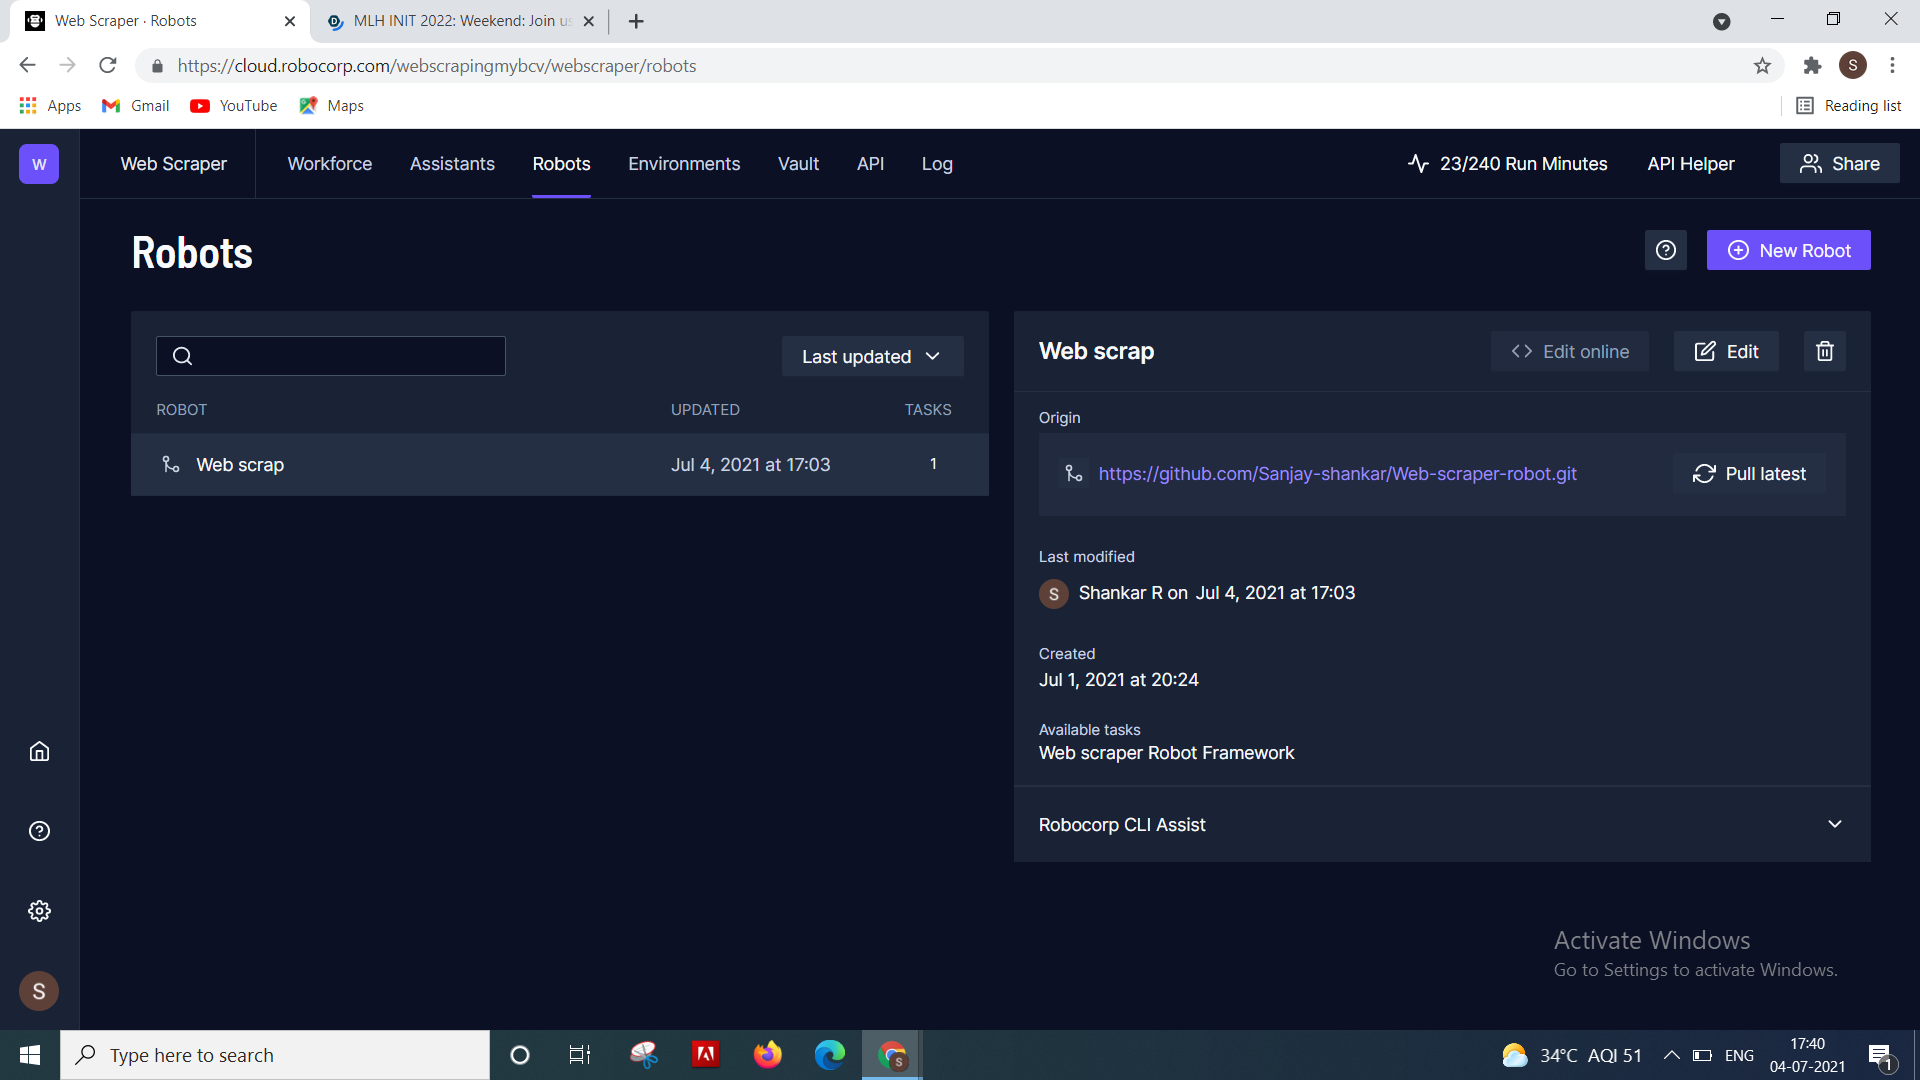Viewport: 1920px width, 1080px height.
Task: Click the user avatar S in sidebar
Action: tap(39, 991)
